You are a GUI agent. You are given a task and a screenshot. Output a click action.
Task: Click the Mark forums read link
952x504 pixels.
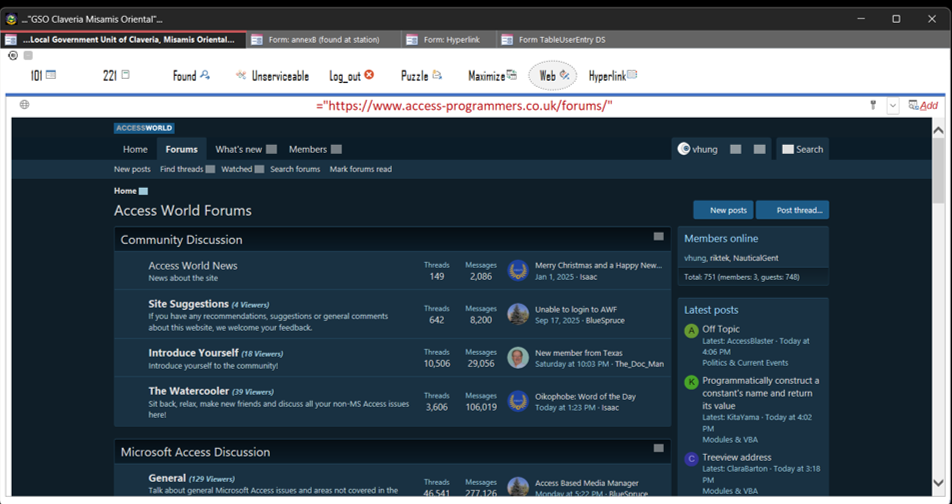pyautogui.click(x=361, y=169)
